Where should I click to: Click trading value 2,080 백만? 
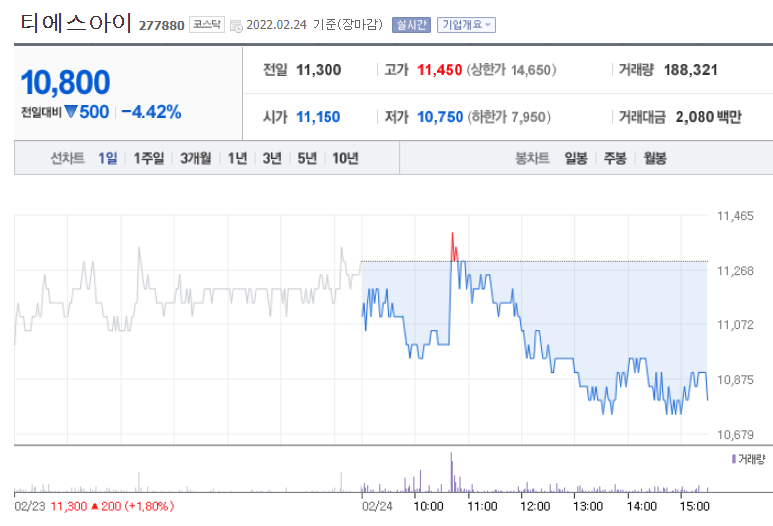point(708,117)
